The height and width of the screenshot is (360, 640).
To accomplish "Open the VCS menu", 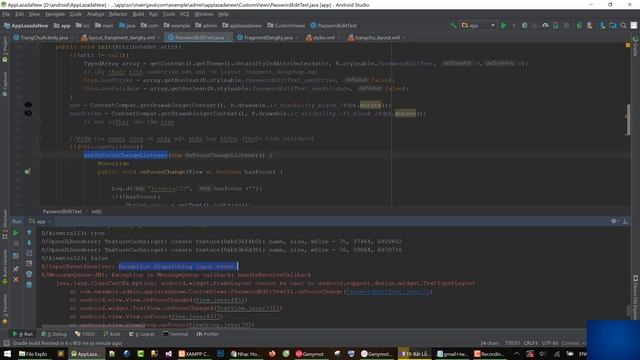I will pos(184,14).
